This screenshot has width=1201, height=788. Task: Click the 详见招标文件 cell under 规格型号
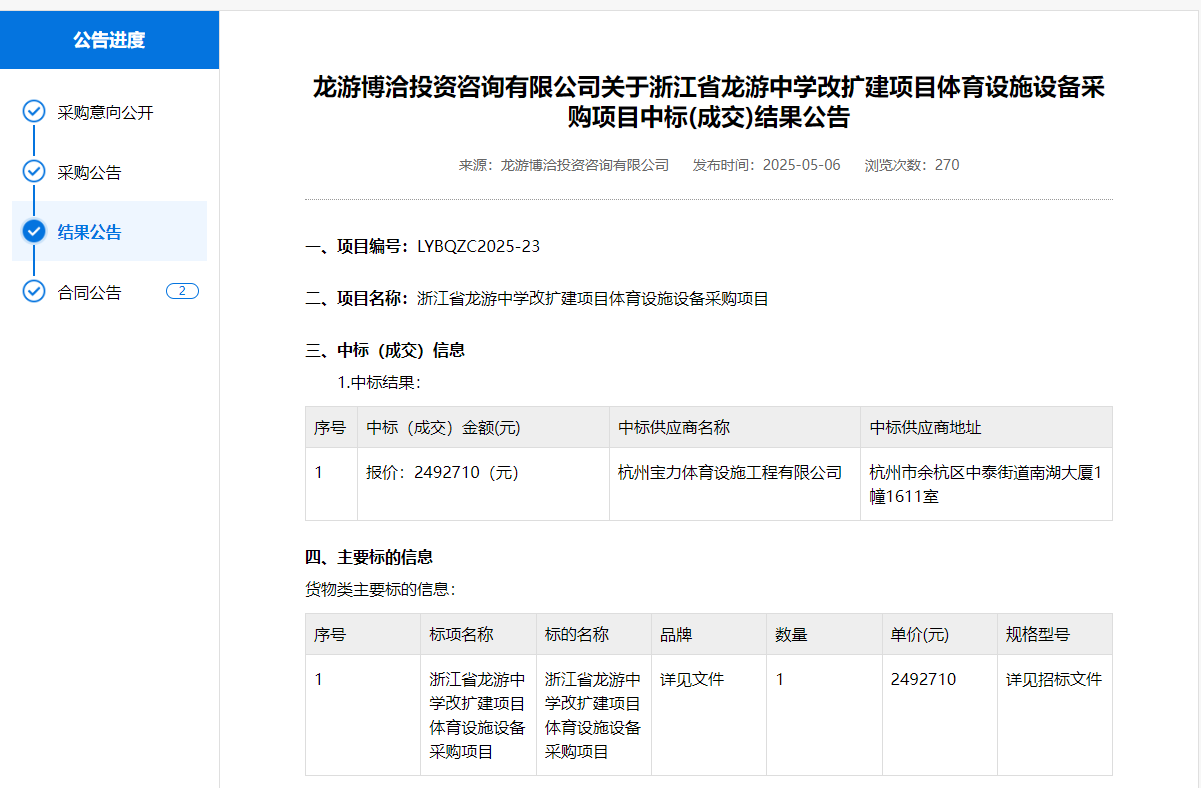pos(1053,680)
